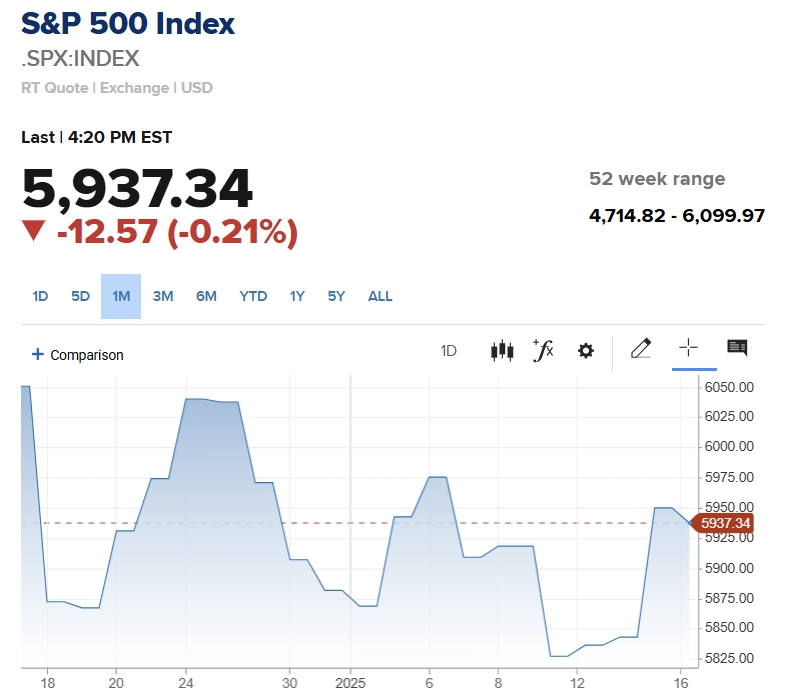
Task: Show ALL historical range
Action: pos(380,296)
